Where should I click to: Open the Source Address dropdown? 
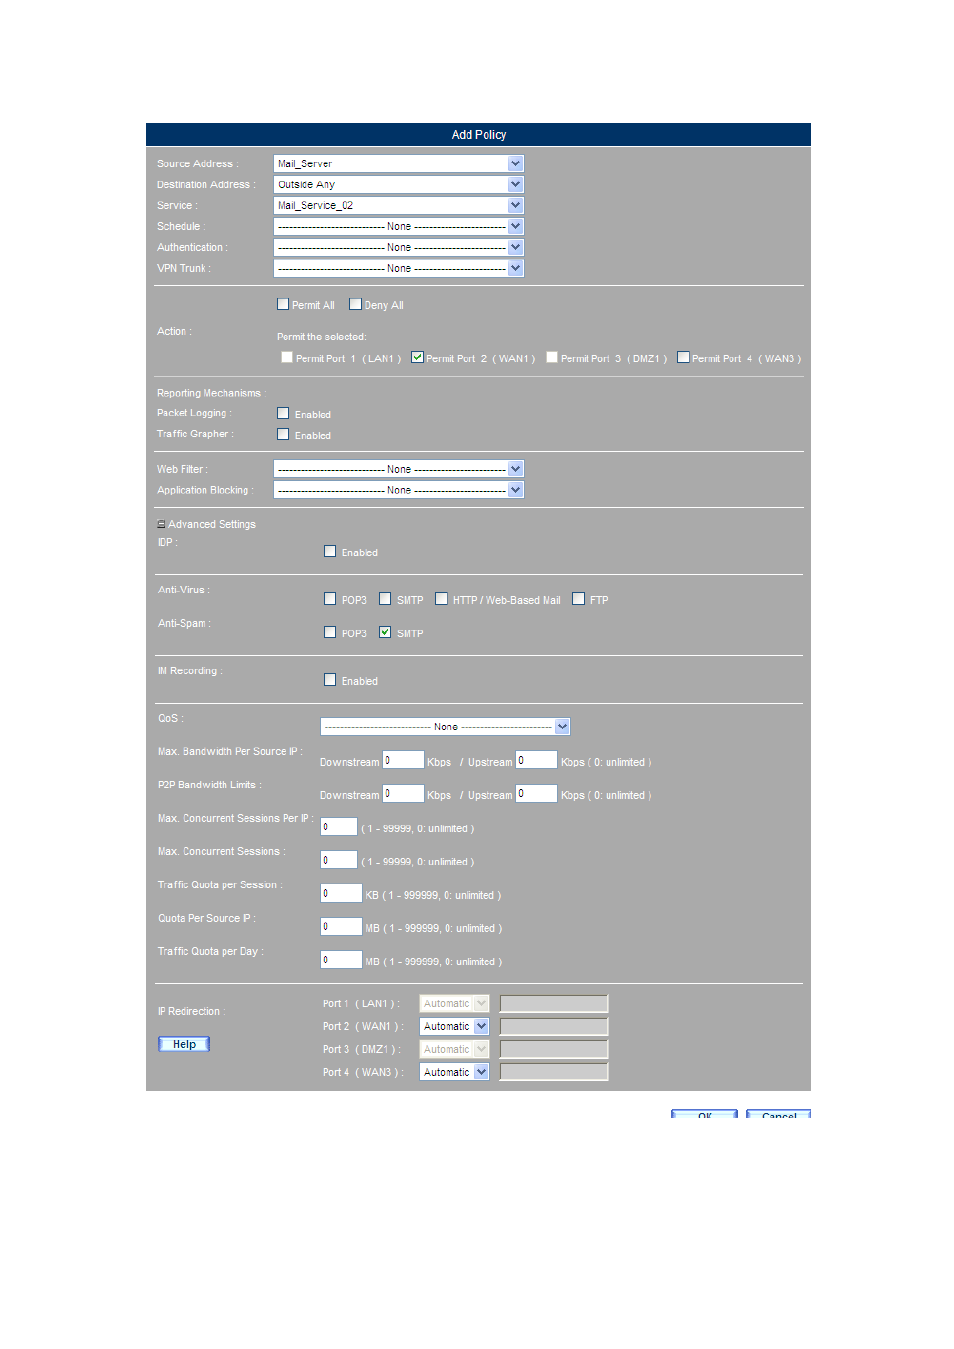[515, 164]
